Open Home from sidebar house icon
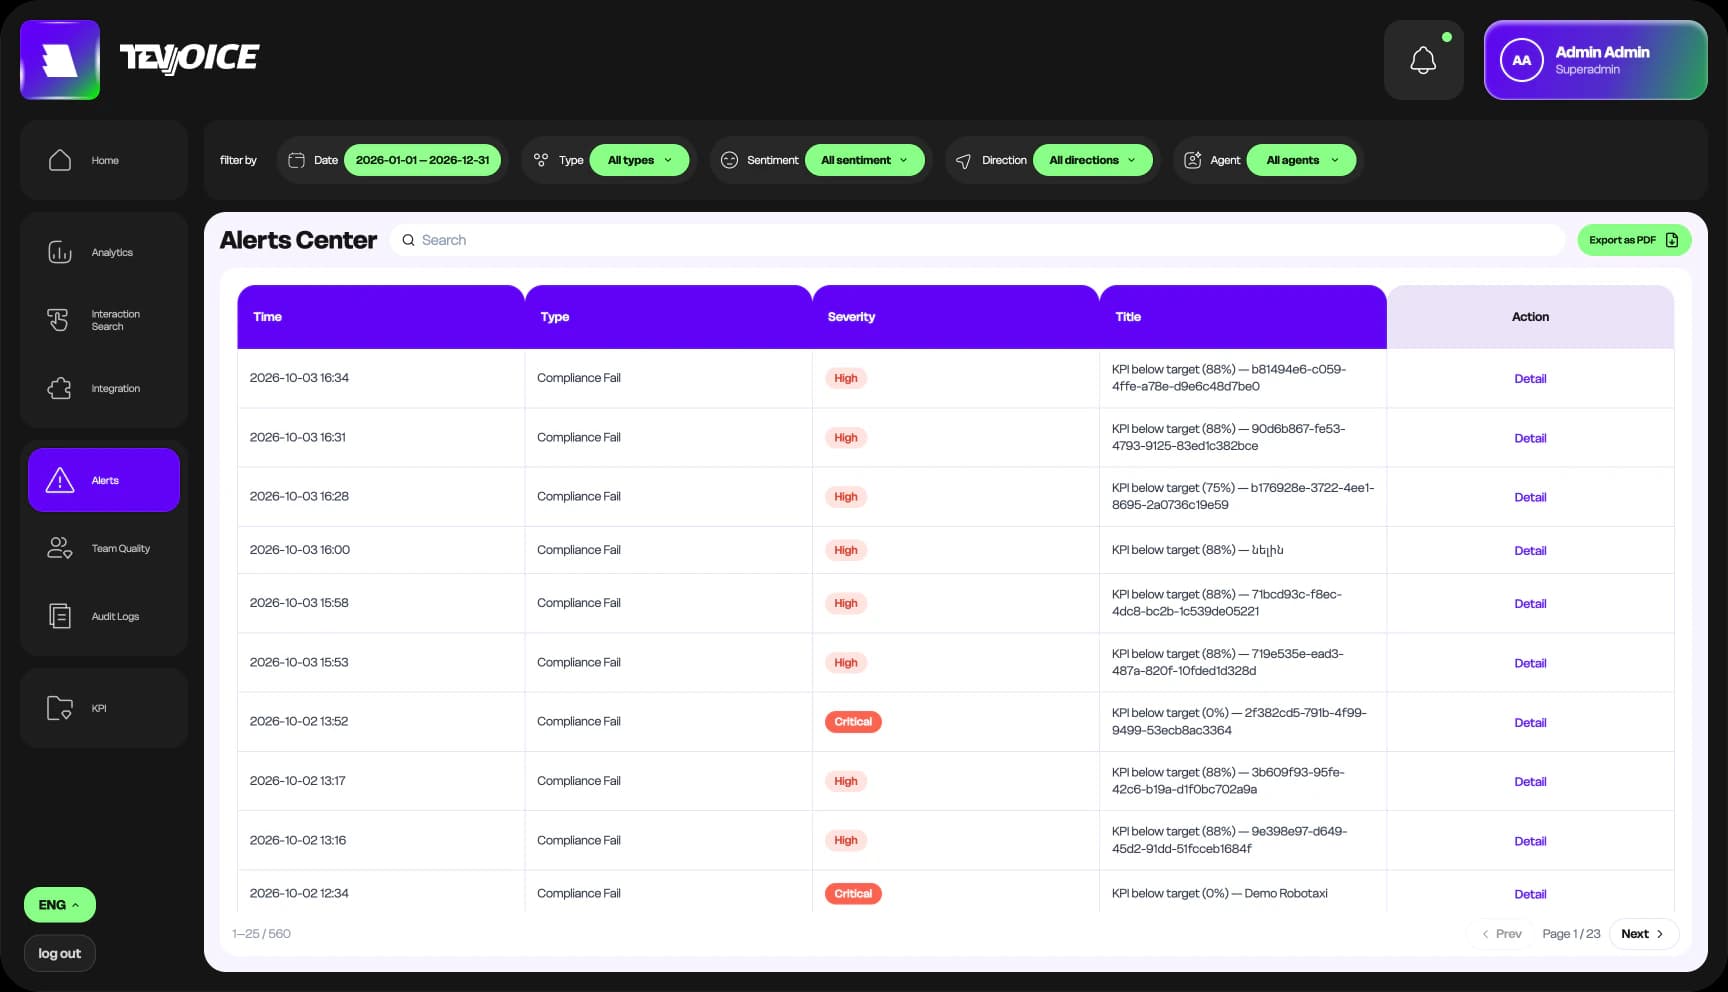The height and width of the screenshot is (992, 1728). (60, 160)
